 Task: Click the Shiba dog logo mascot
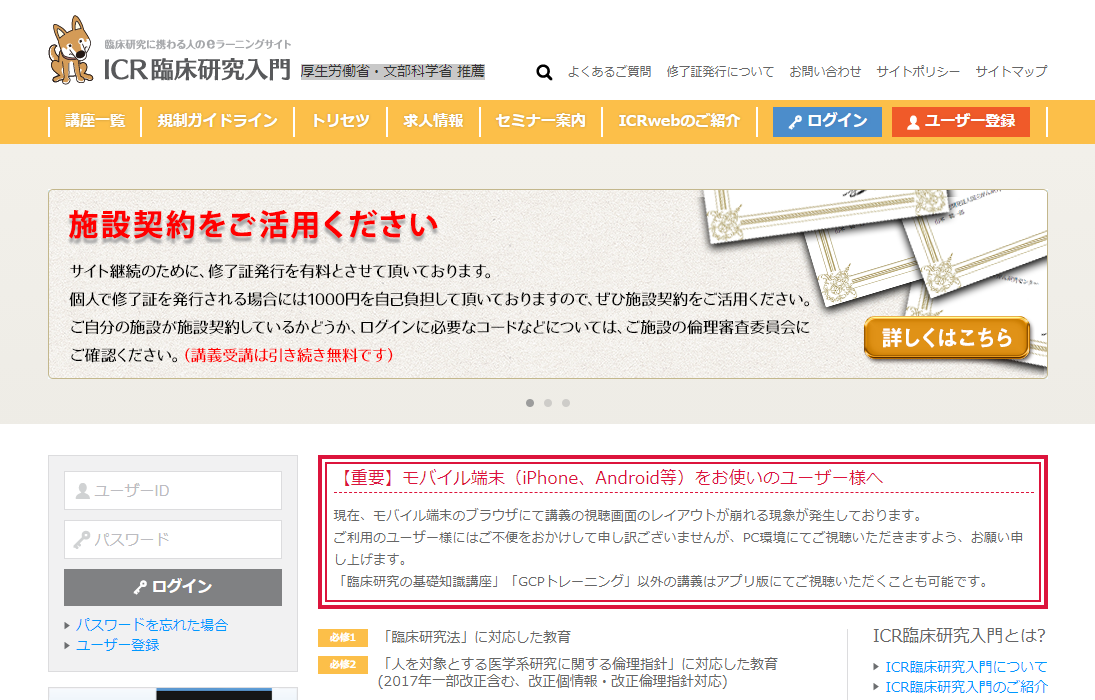71,50
